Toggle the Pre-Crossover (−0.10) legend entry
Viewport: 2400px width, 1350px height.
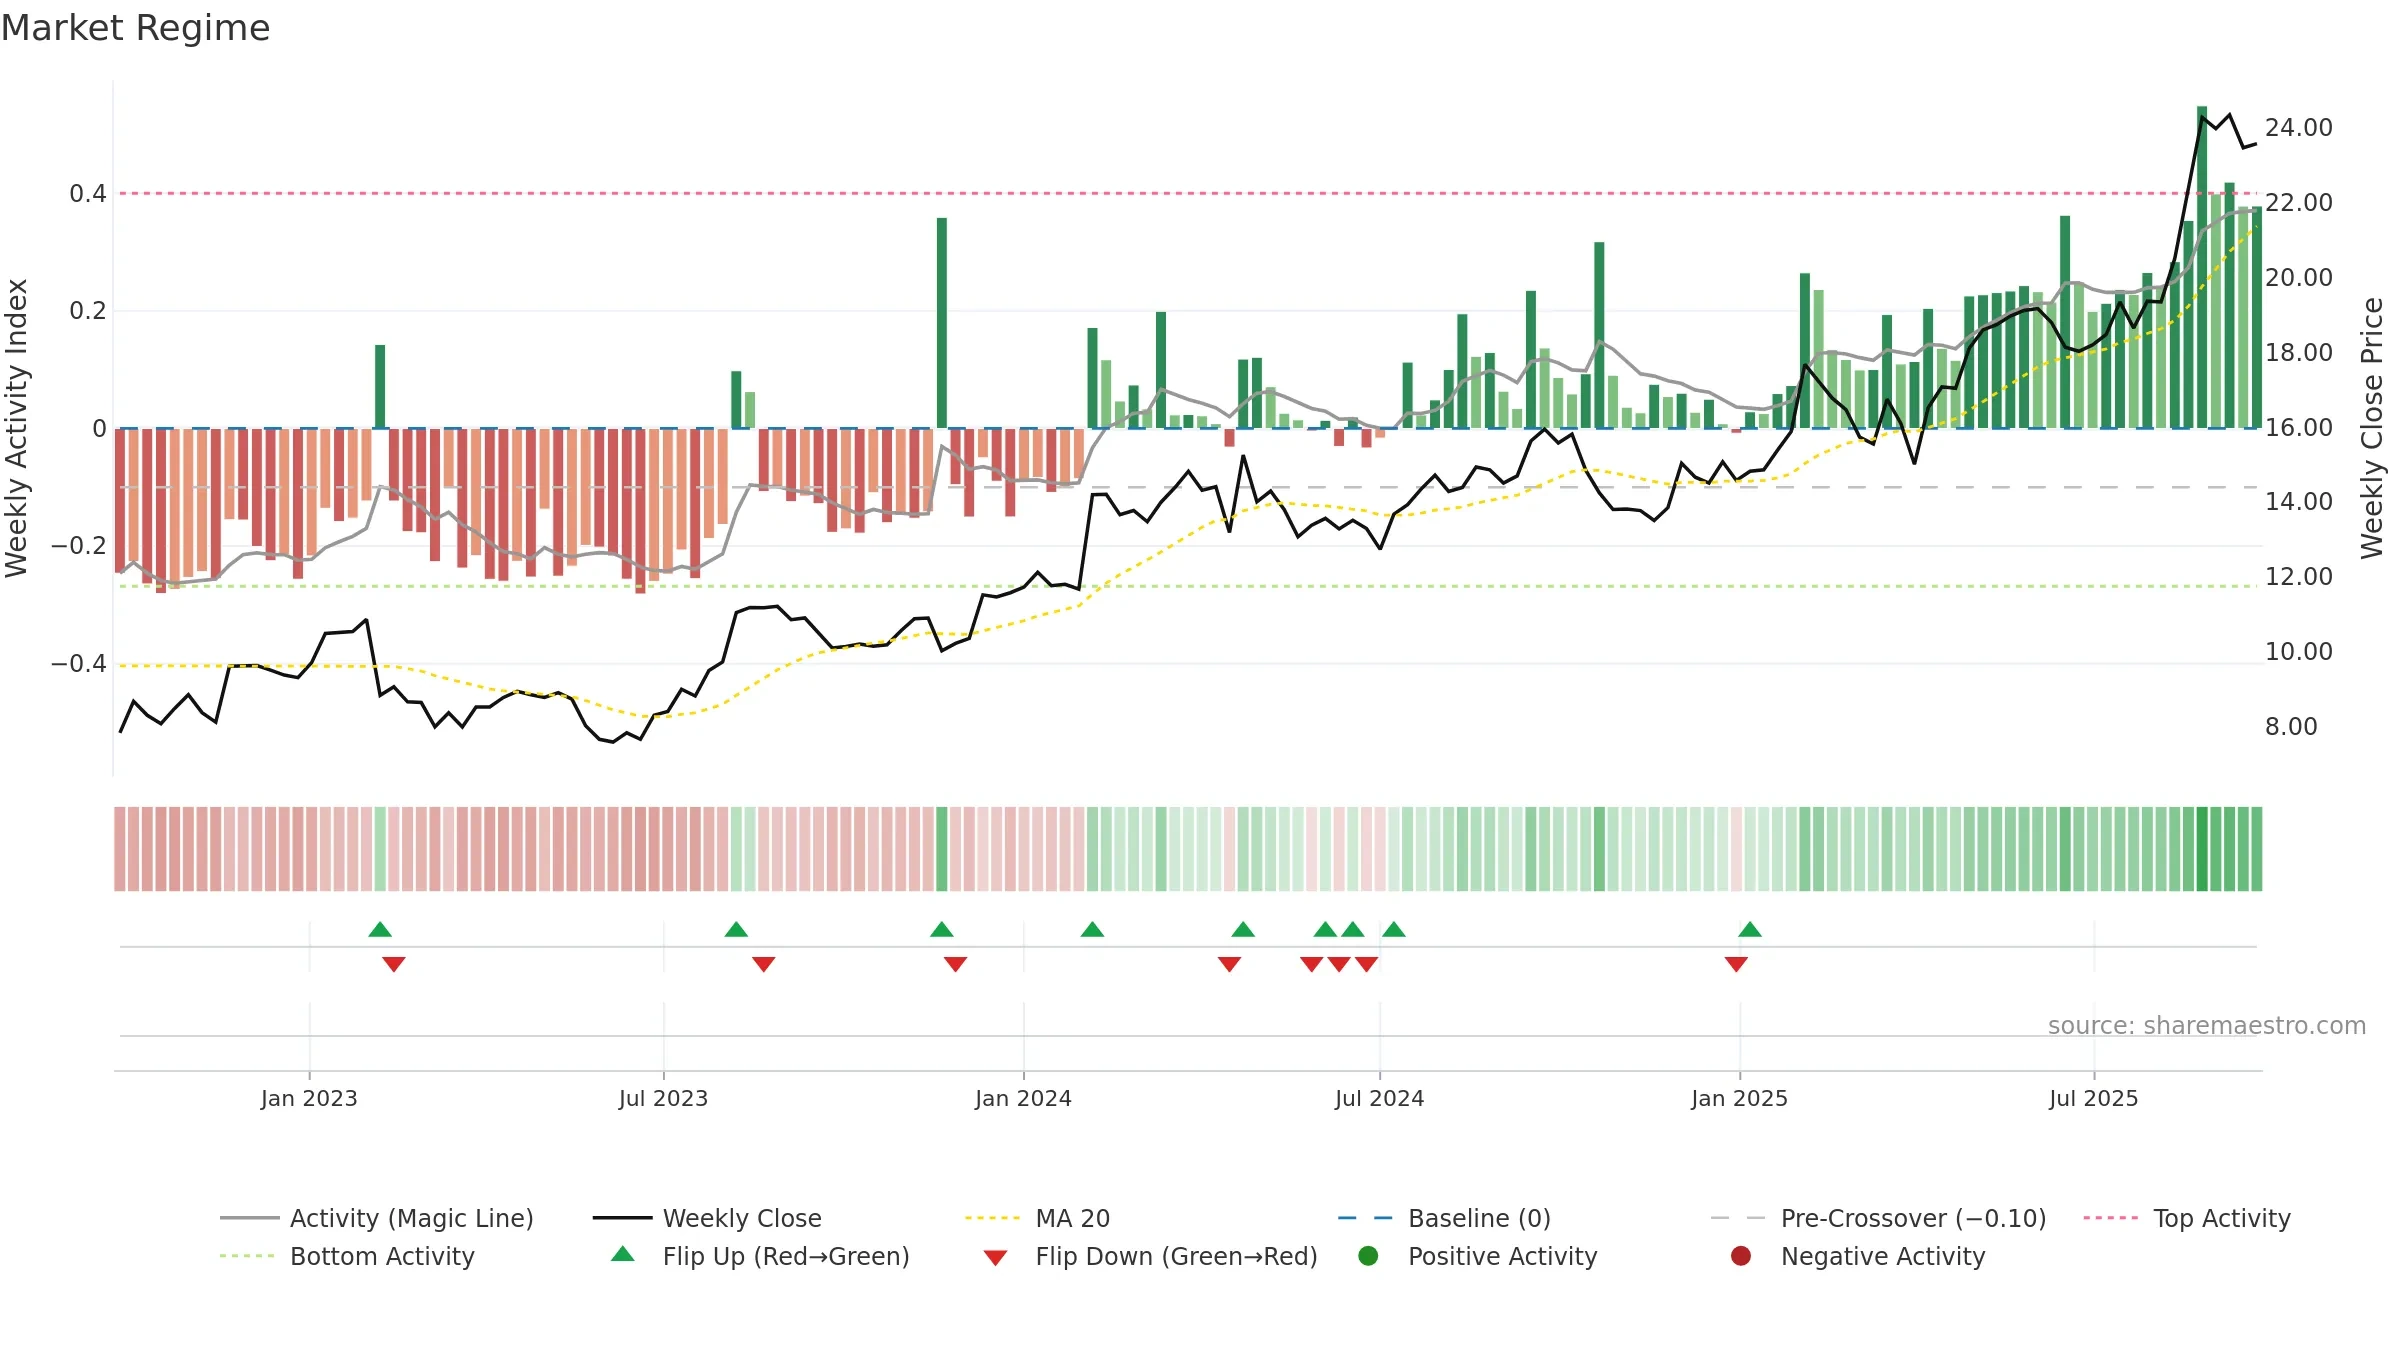click(1878, 1218)
